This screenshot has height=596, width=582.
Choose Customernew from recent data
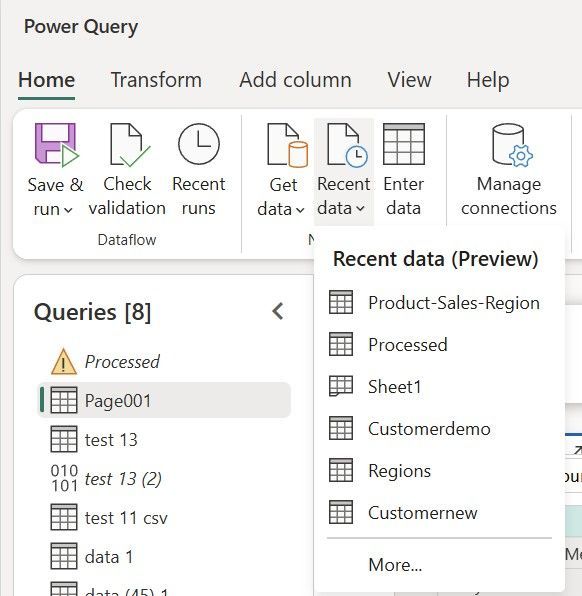(439, 513)
